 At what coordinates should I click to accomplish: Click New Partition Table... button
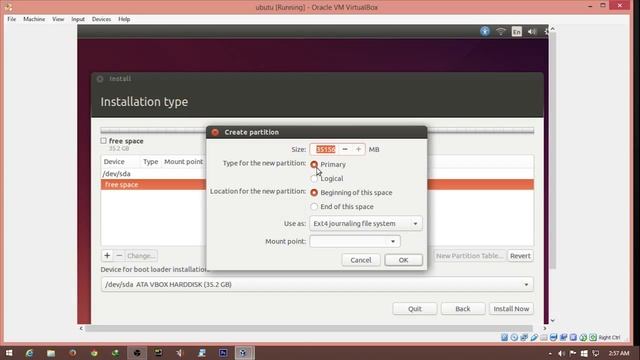[469, 256]
